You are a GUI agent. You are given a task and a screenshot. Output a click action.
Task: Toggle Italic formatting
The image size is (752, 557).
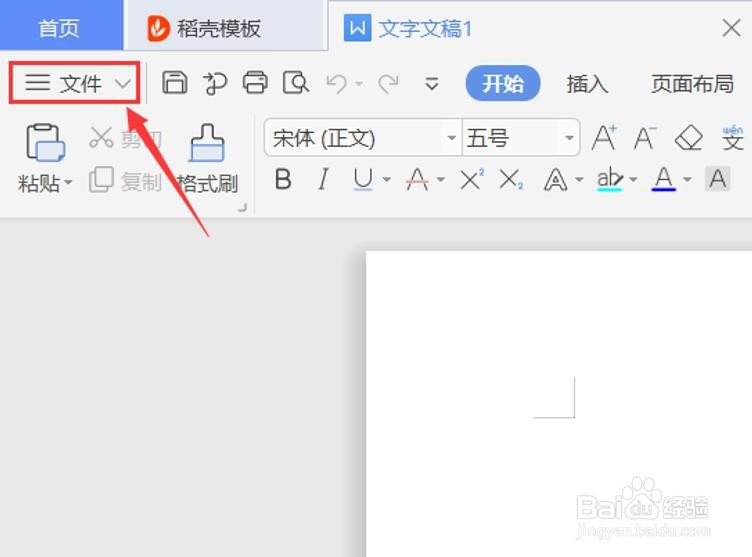[x=324, y=180]
